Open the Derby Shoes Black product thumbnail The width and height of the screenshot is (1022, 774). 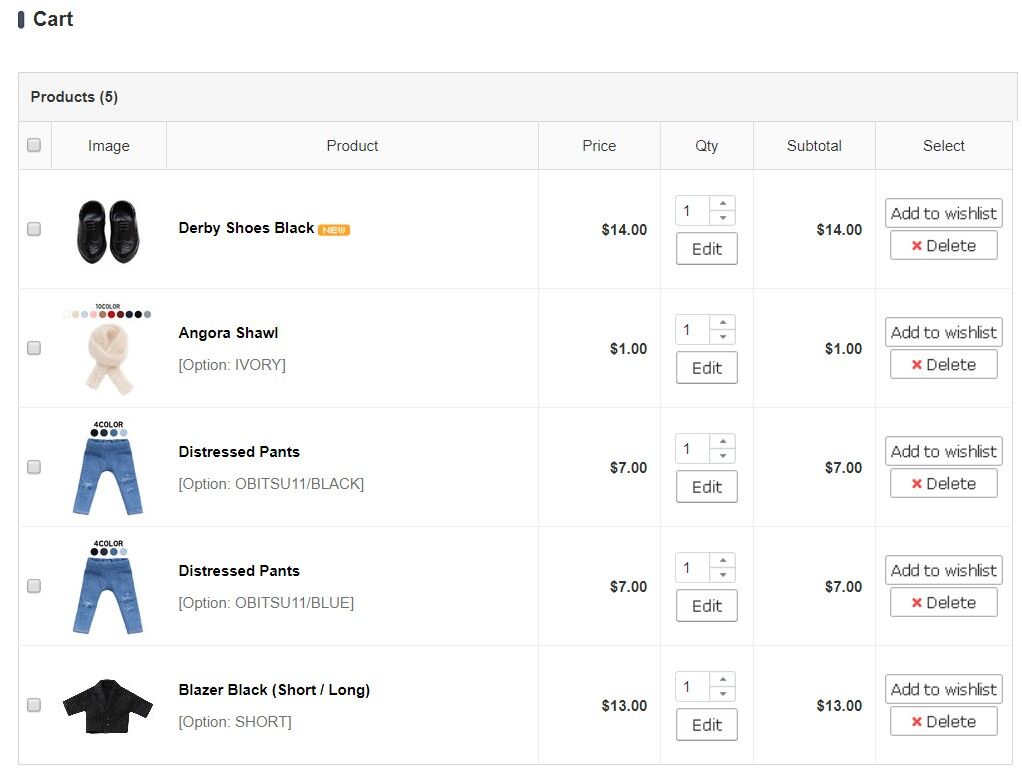(108, 231)
